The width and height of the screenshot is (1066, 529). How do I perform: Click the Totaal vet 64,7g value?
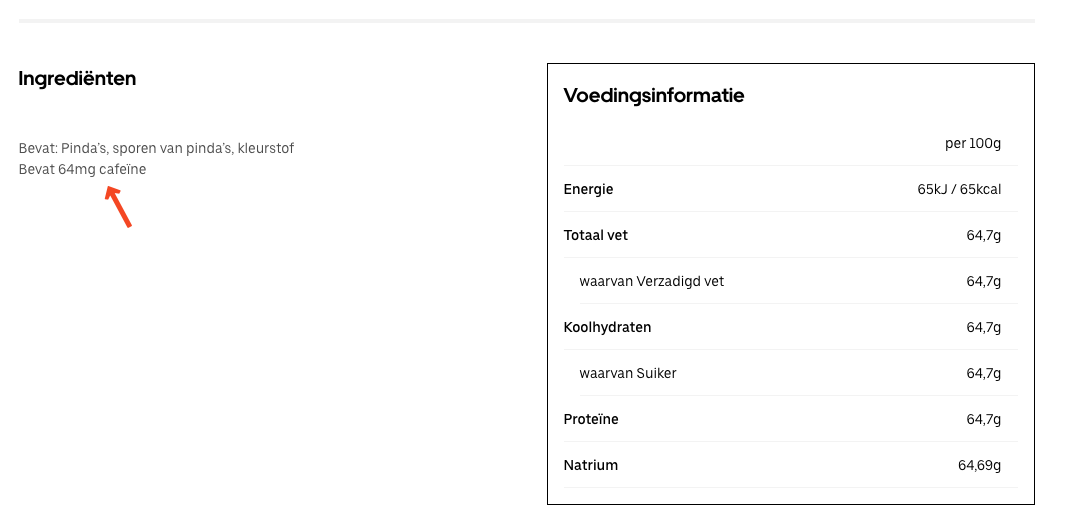[x=983, y=235]
